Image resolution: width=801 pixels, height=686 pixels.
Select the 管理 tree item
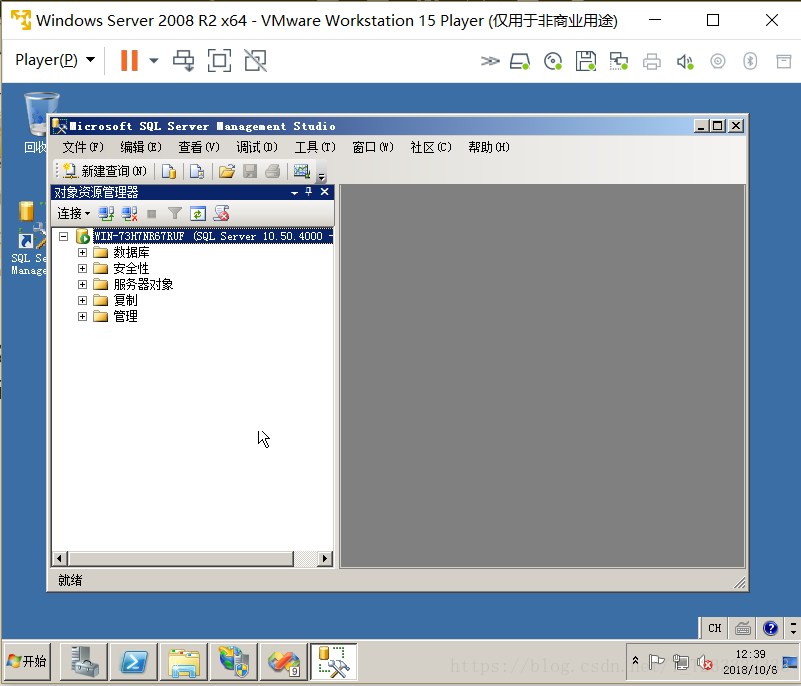tap(125, 316)
